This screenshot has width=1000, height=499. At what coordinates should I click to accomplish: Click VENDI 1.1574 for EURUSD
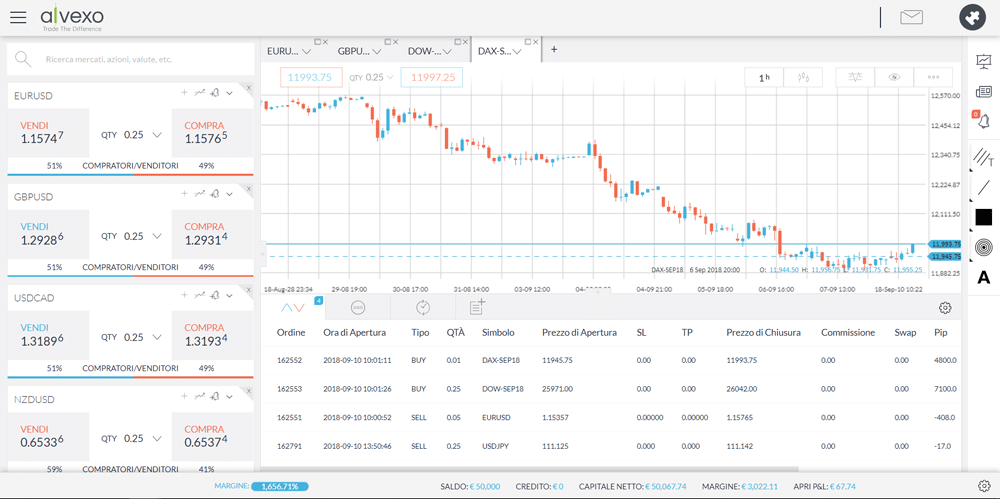pos(48,133)
